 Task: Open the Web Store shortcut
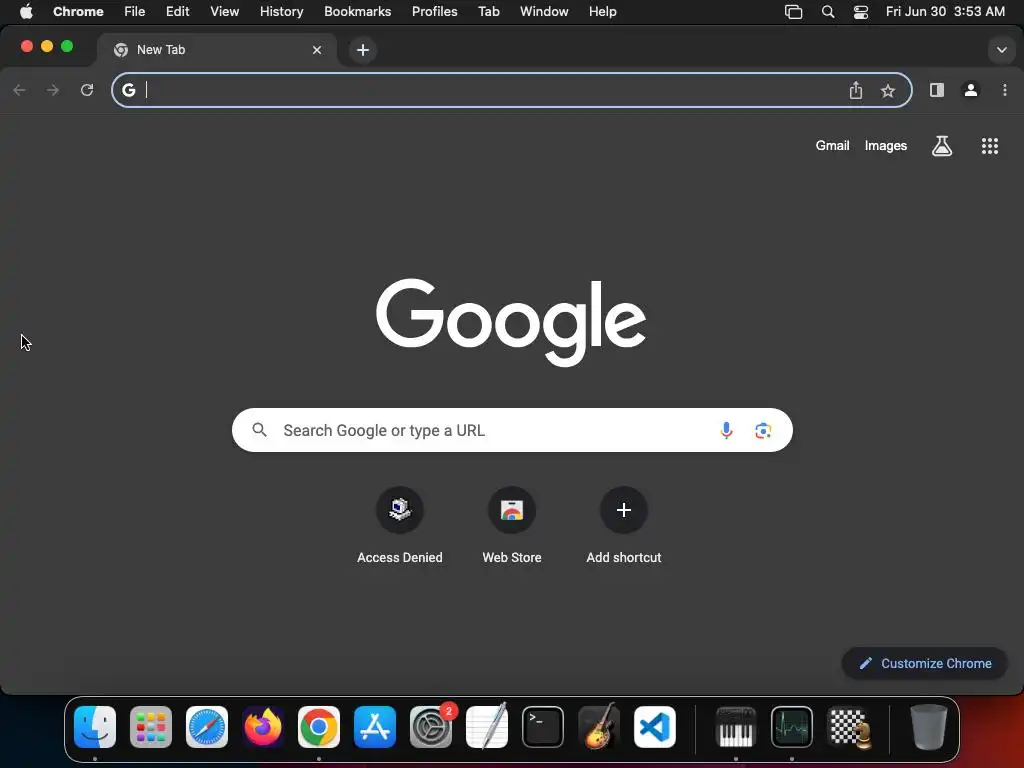512,526
